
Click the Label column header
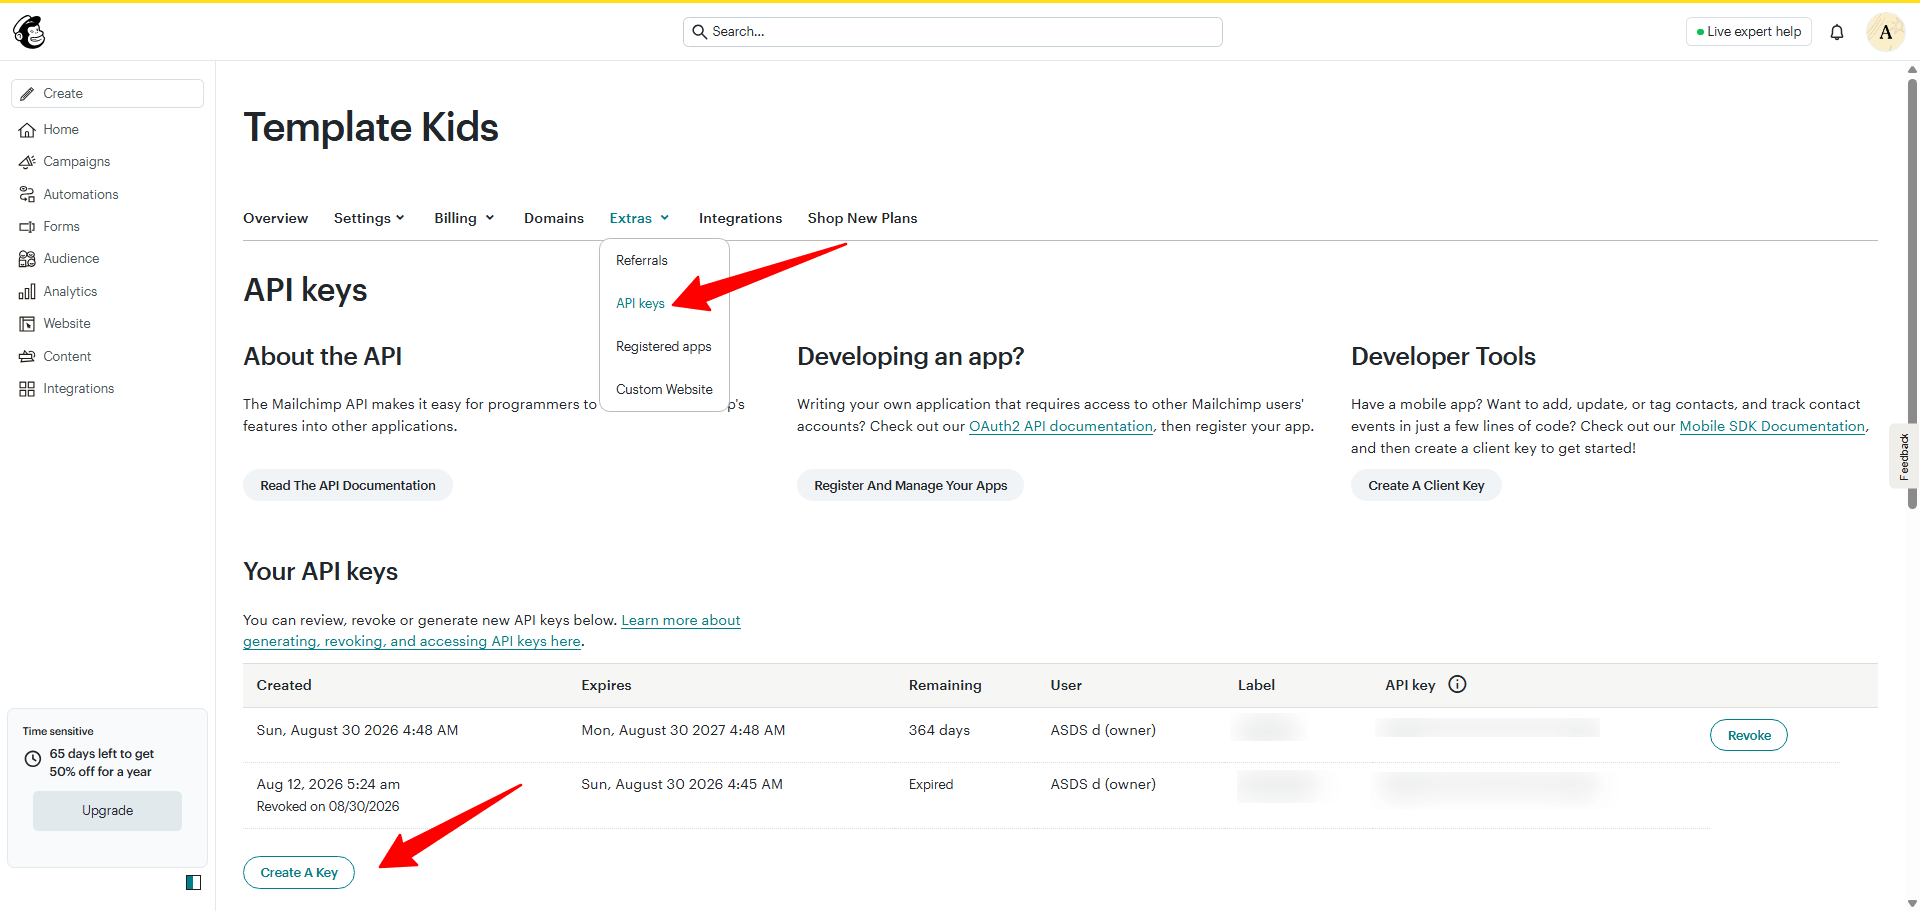(x=1256, y=685)
